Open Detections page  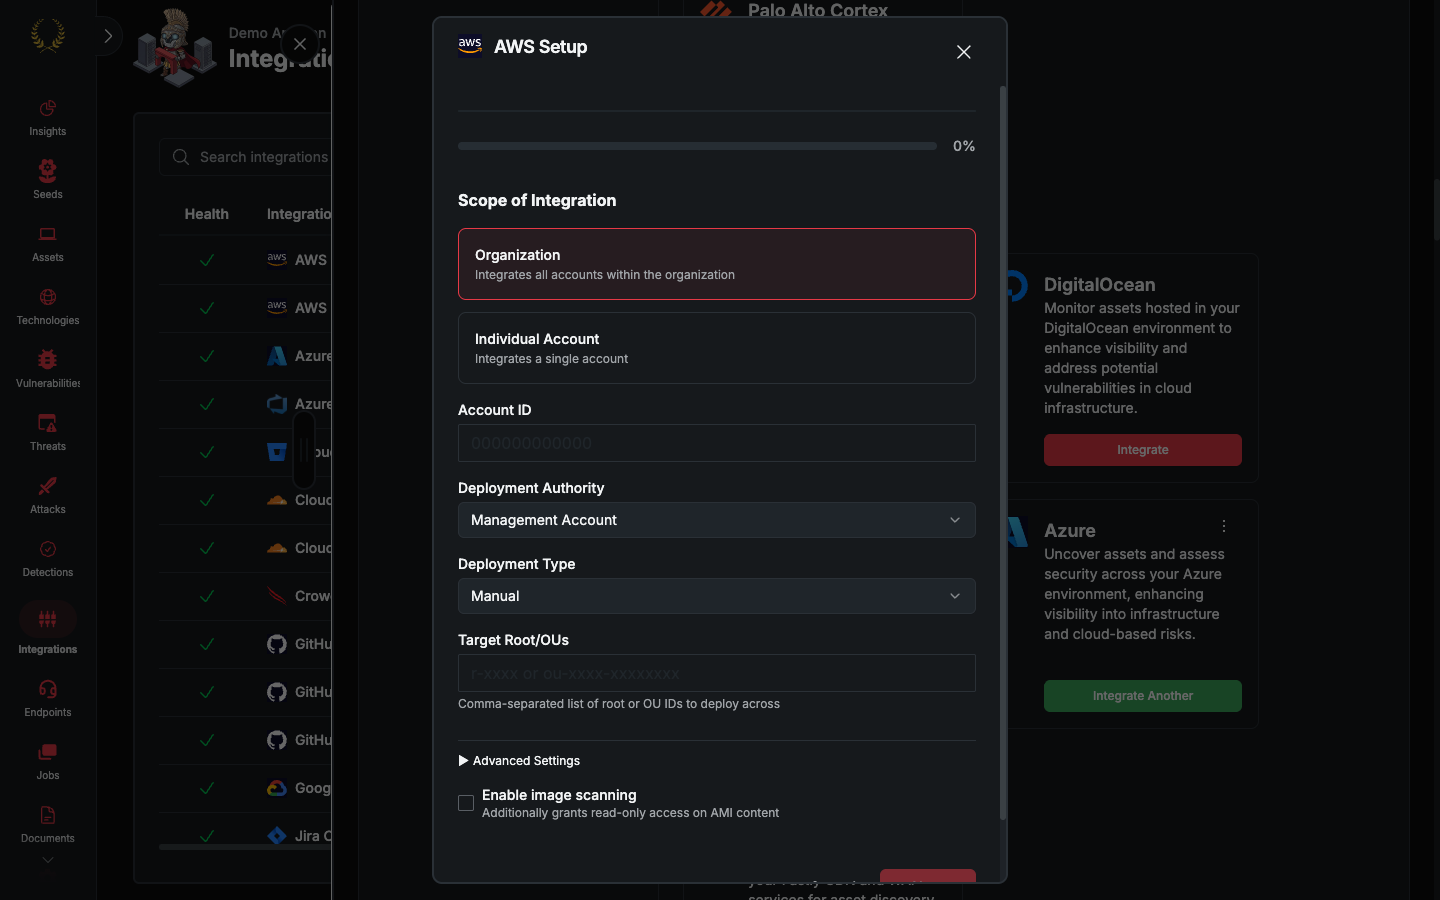click(x=47, y=559)
